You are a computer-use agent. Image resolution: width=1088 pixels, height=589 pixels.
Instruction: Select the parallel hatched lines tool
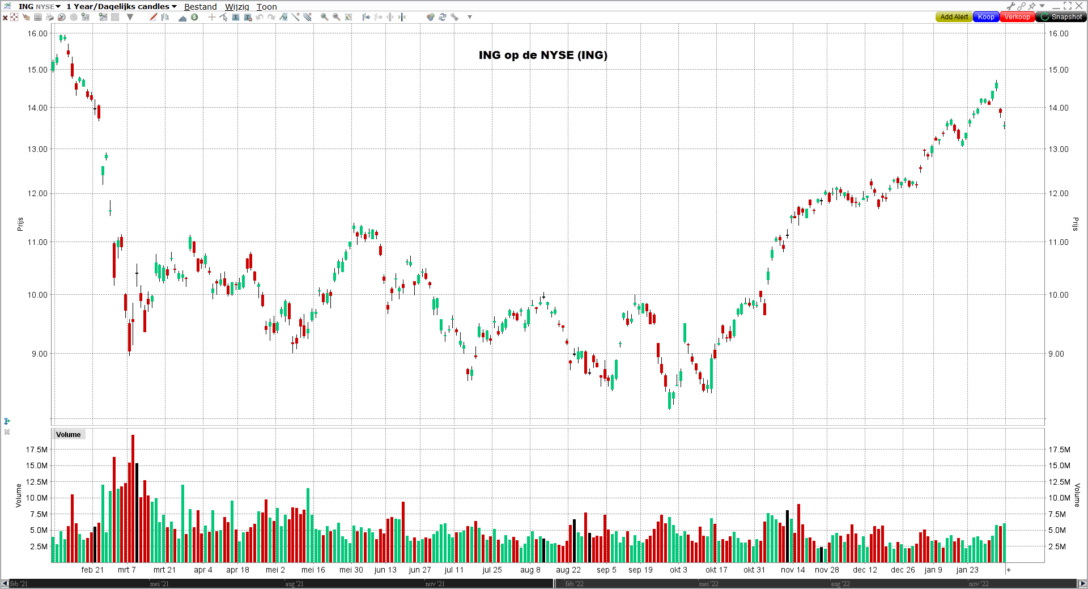click(x=307, y=17)
